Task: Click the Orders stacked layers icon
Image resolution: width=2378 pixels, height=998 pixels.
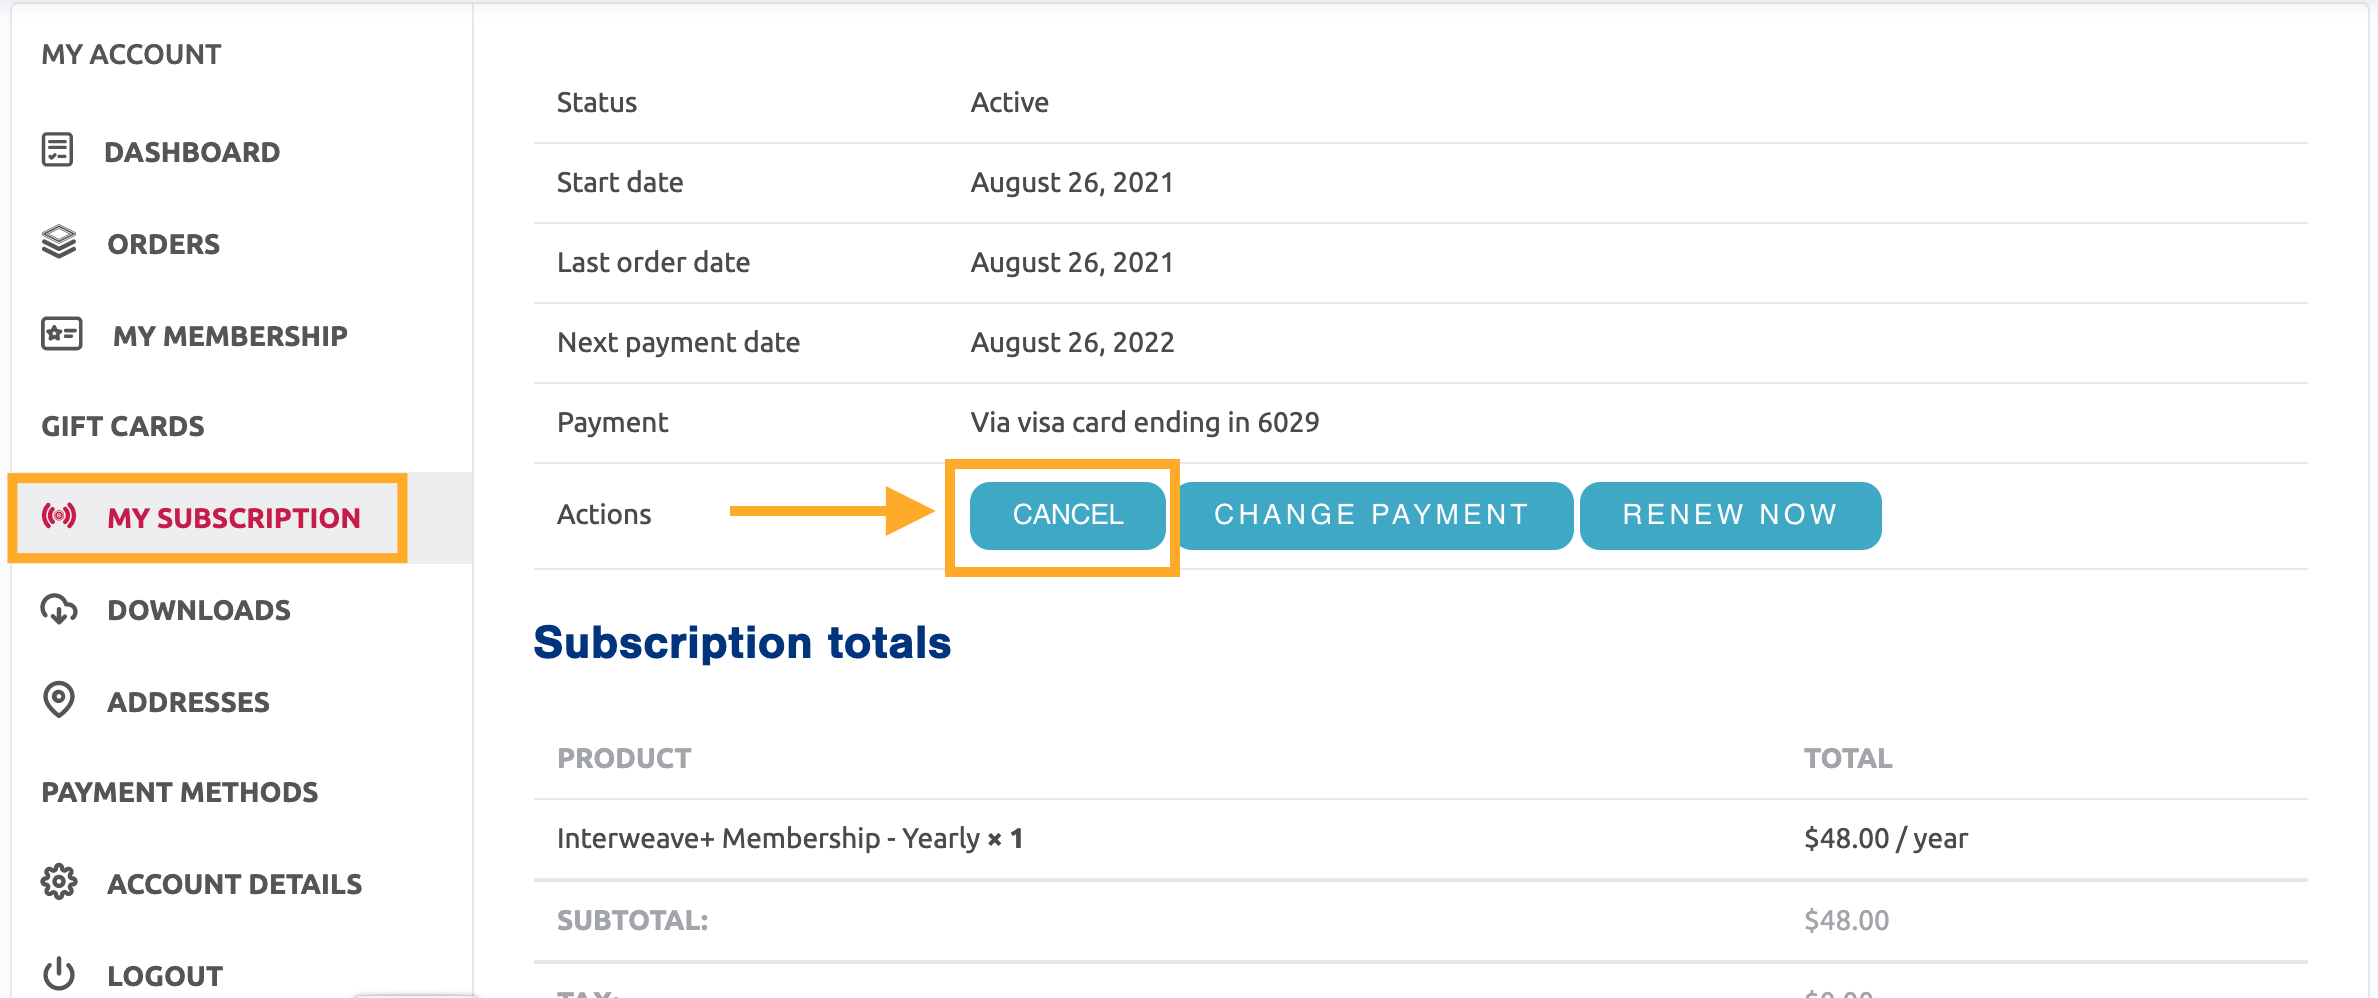Action: coord(59,242)
